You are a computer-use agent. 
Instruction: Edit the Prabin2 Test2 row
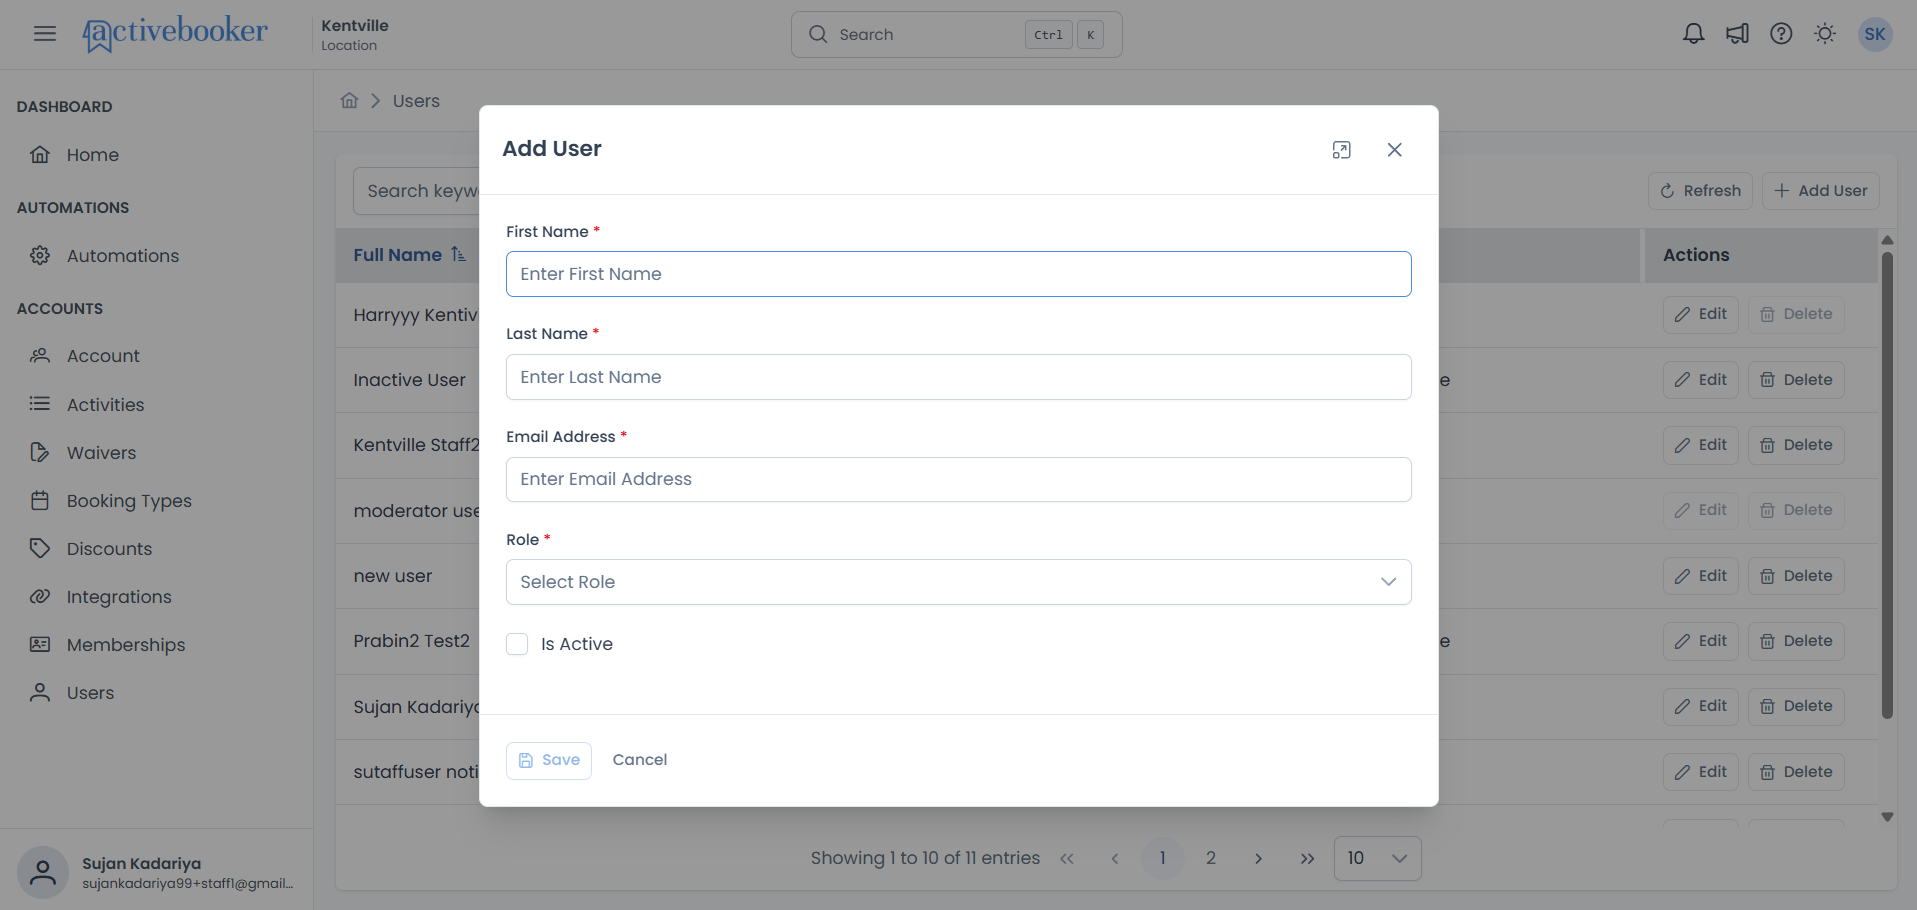click(1701, 641)
